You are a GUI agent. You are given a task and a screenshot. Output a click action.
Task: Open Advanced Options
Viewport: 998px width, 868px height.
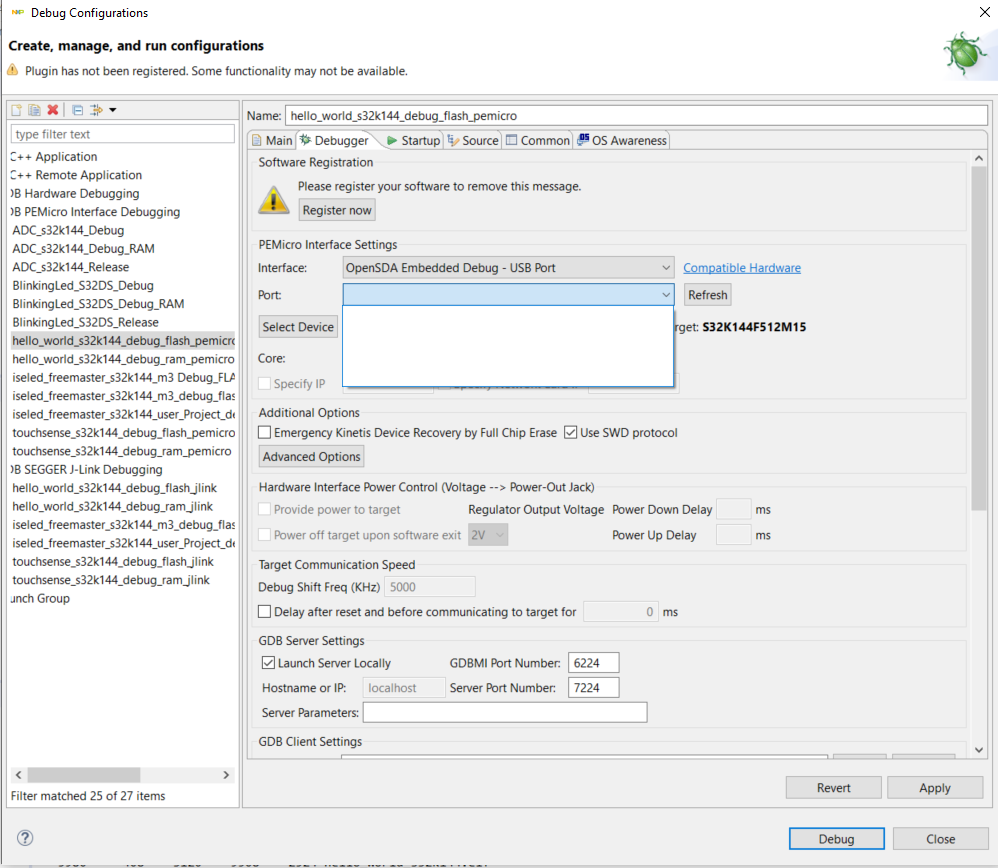coord(311,456)
